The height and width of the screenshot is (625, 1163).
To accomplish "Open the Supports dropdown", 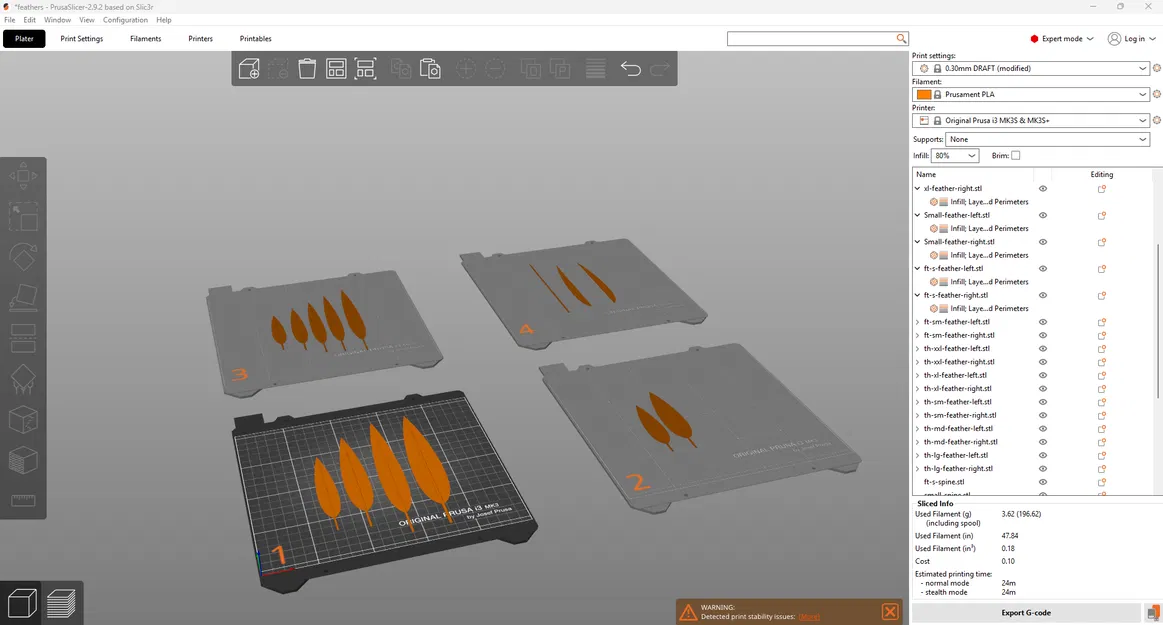I will 1047,139.
